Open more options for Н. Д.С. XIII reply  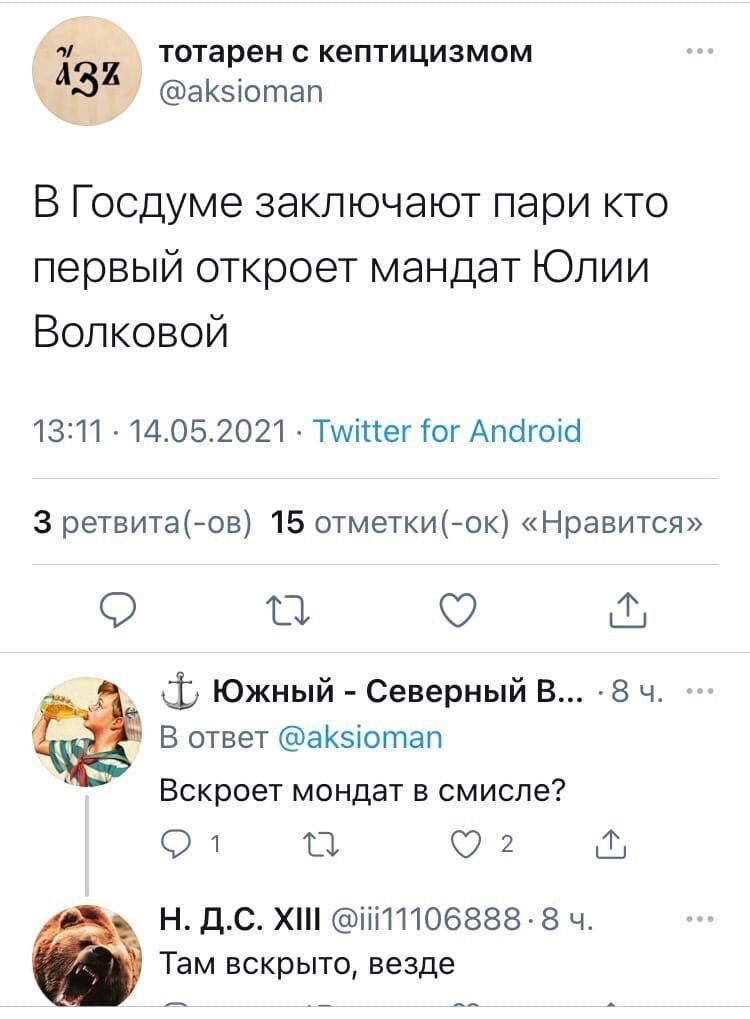pyautogui.click(x=700, y=919)
